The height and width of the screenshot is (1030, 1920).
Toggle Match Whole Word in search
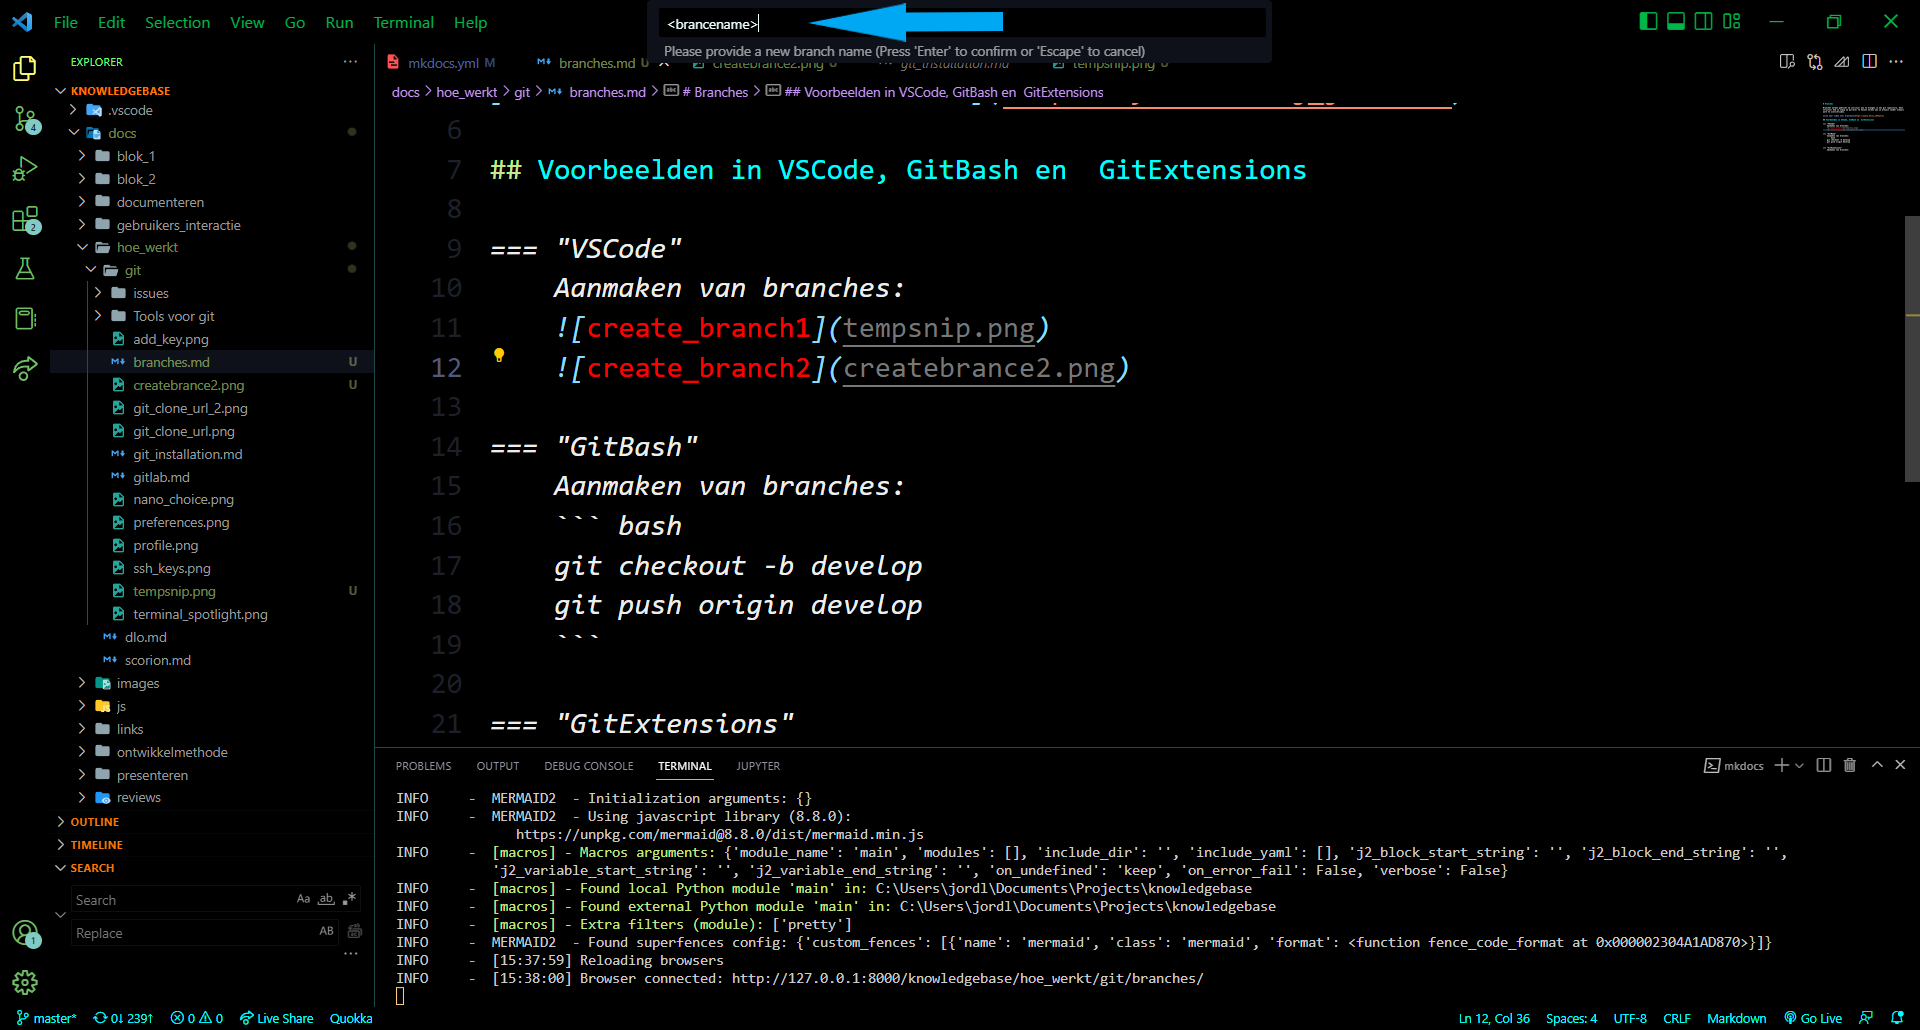click(x=326, y=899)
